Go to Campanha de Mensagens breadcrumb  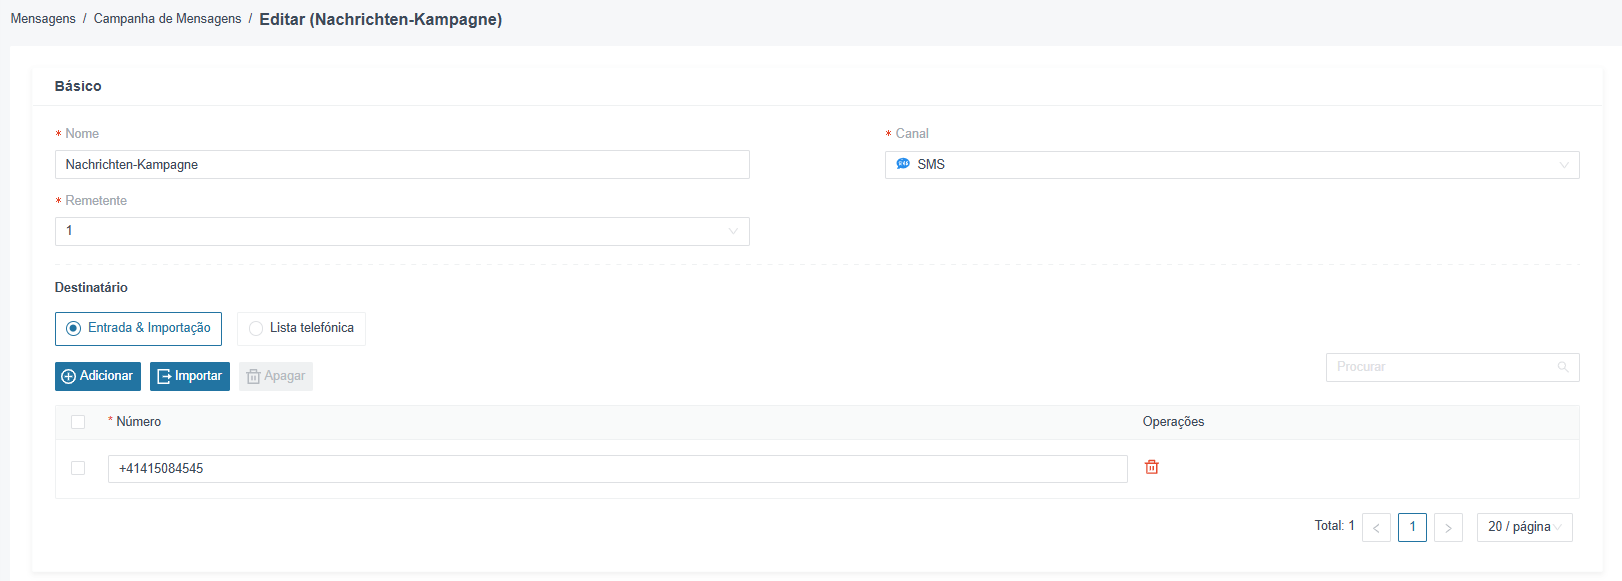click(167, 19)
